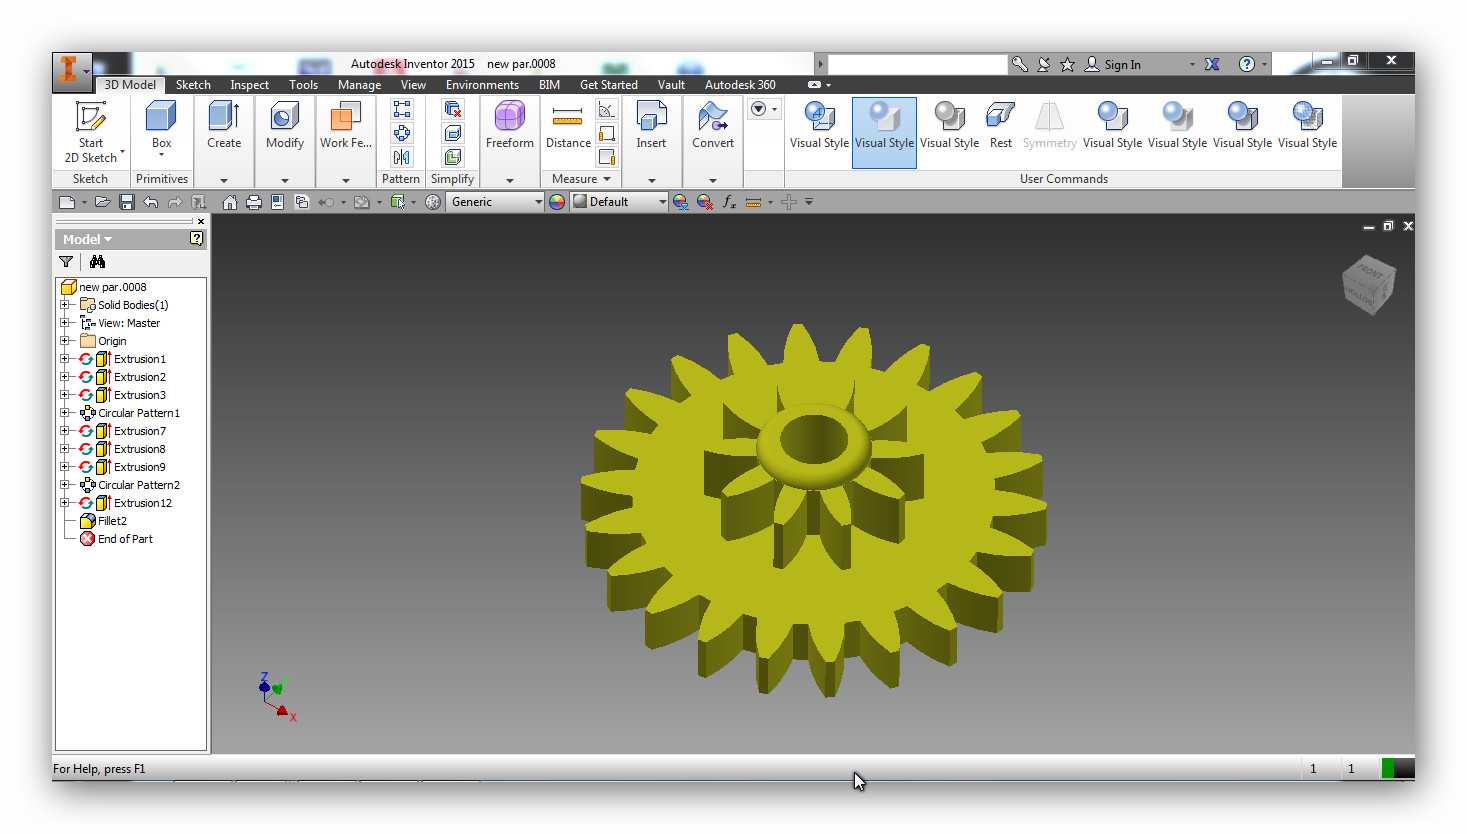Image resolution: width=1467 pixels, height=834 pixels.
Task: Click the Circular Pattern icon in Pattern panel
Action: click(402, 133)
